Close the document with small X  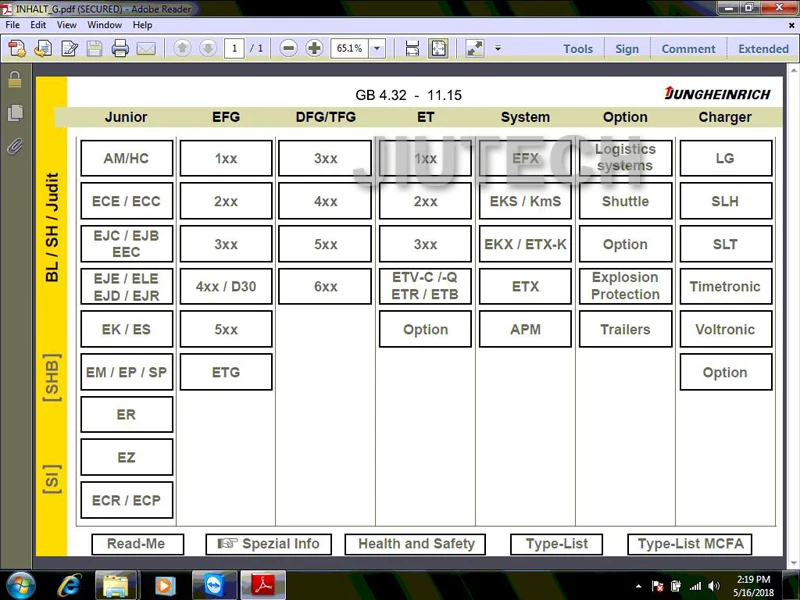791,24
